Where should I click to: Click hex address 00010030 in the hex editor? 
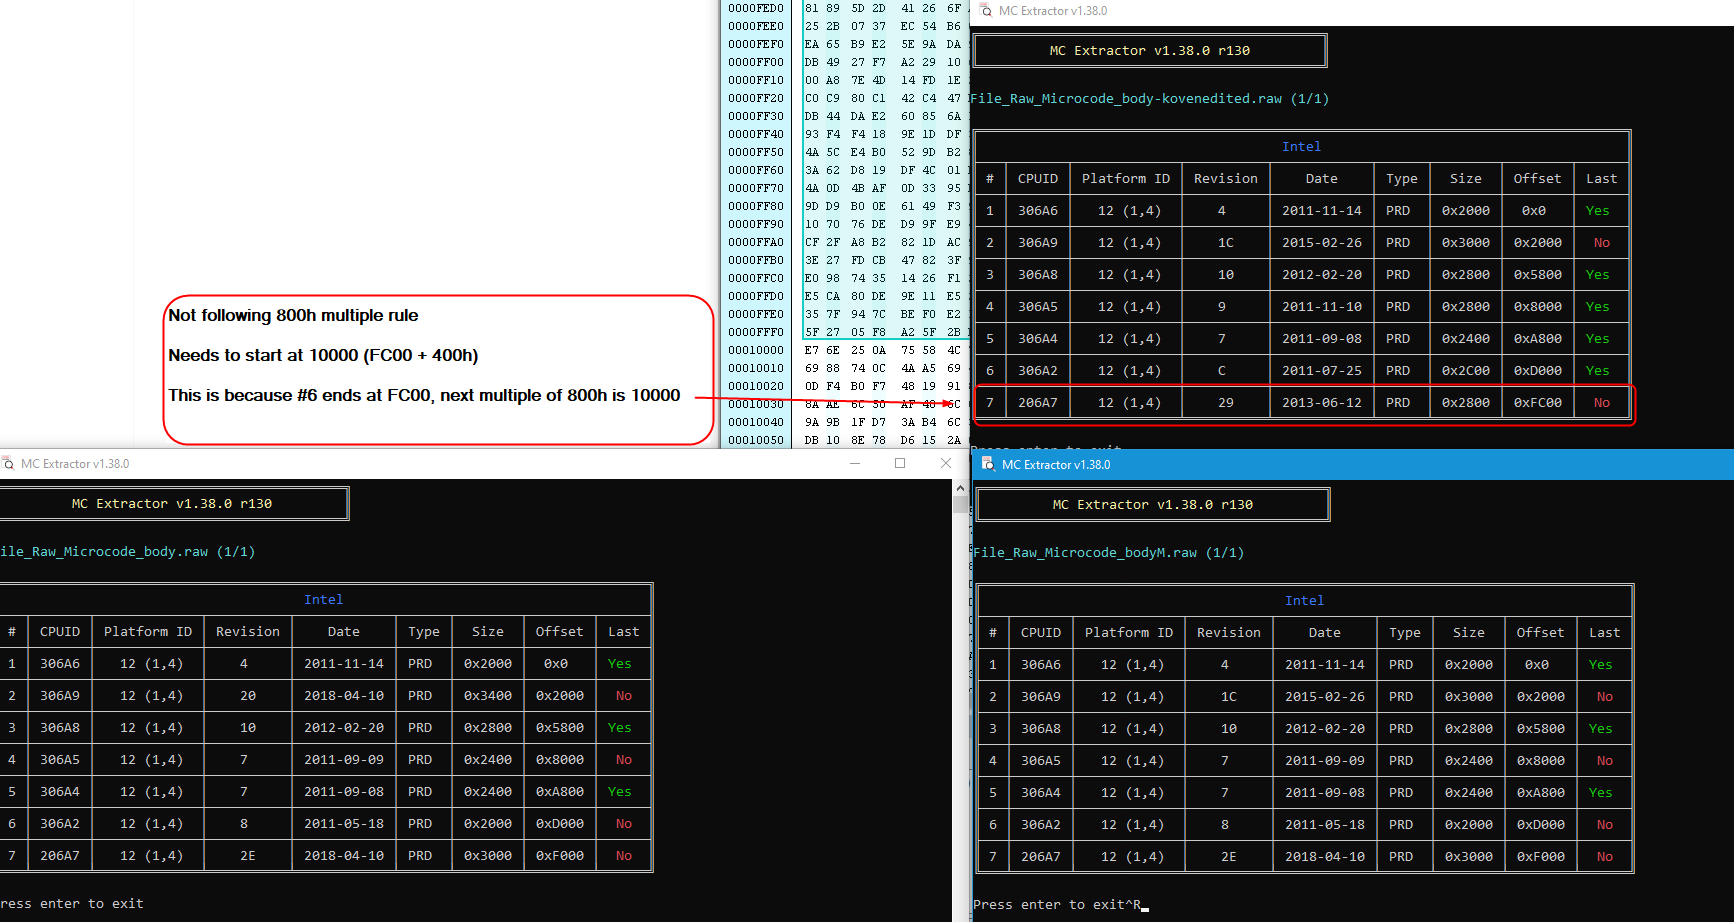pos(756,404)
